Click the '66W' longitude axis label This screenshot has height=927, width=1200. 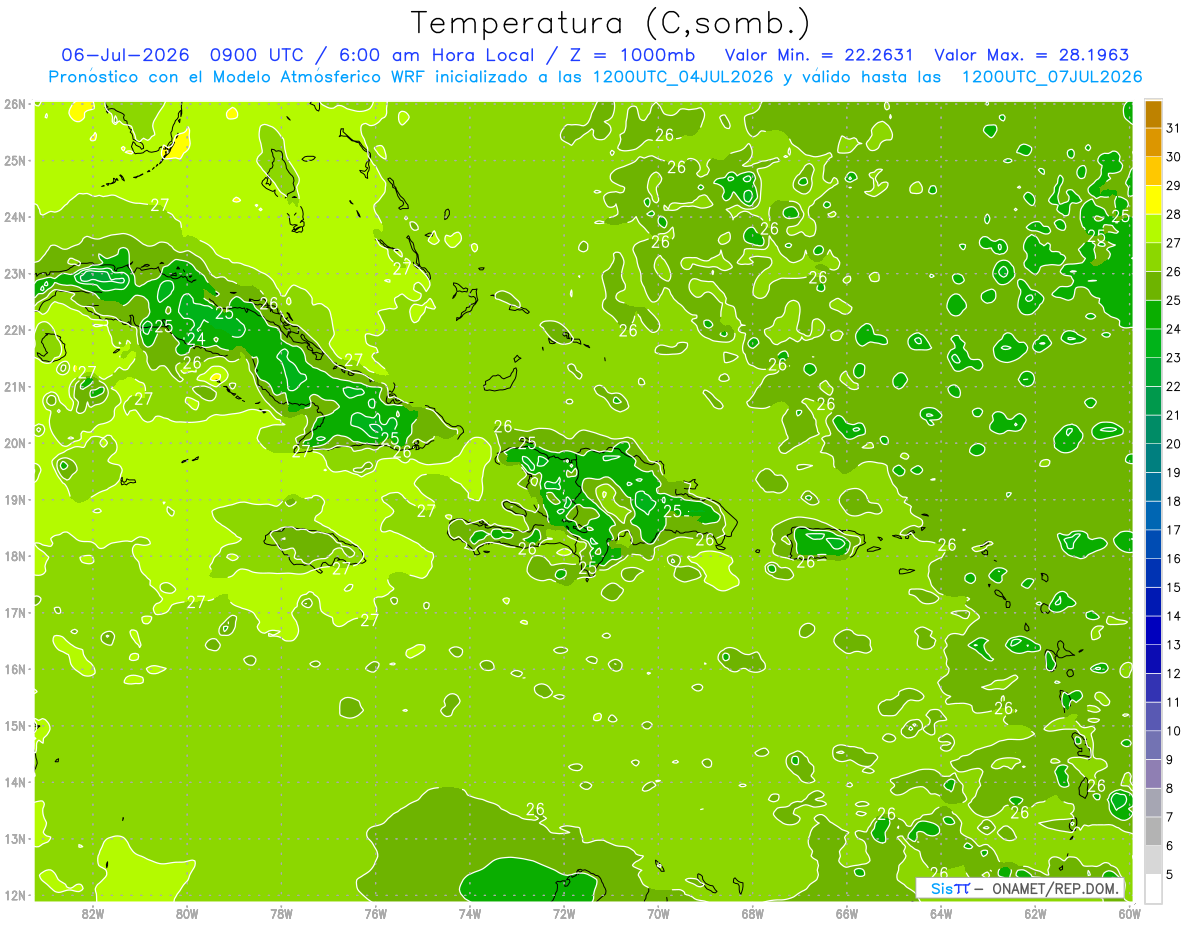coord(847,913)
